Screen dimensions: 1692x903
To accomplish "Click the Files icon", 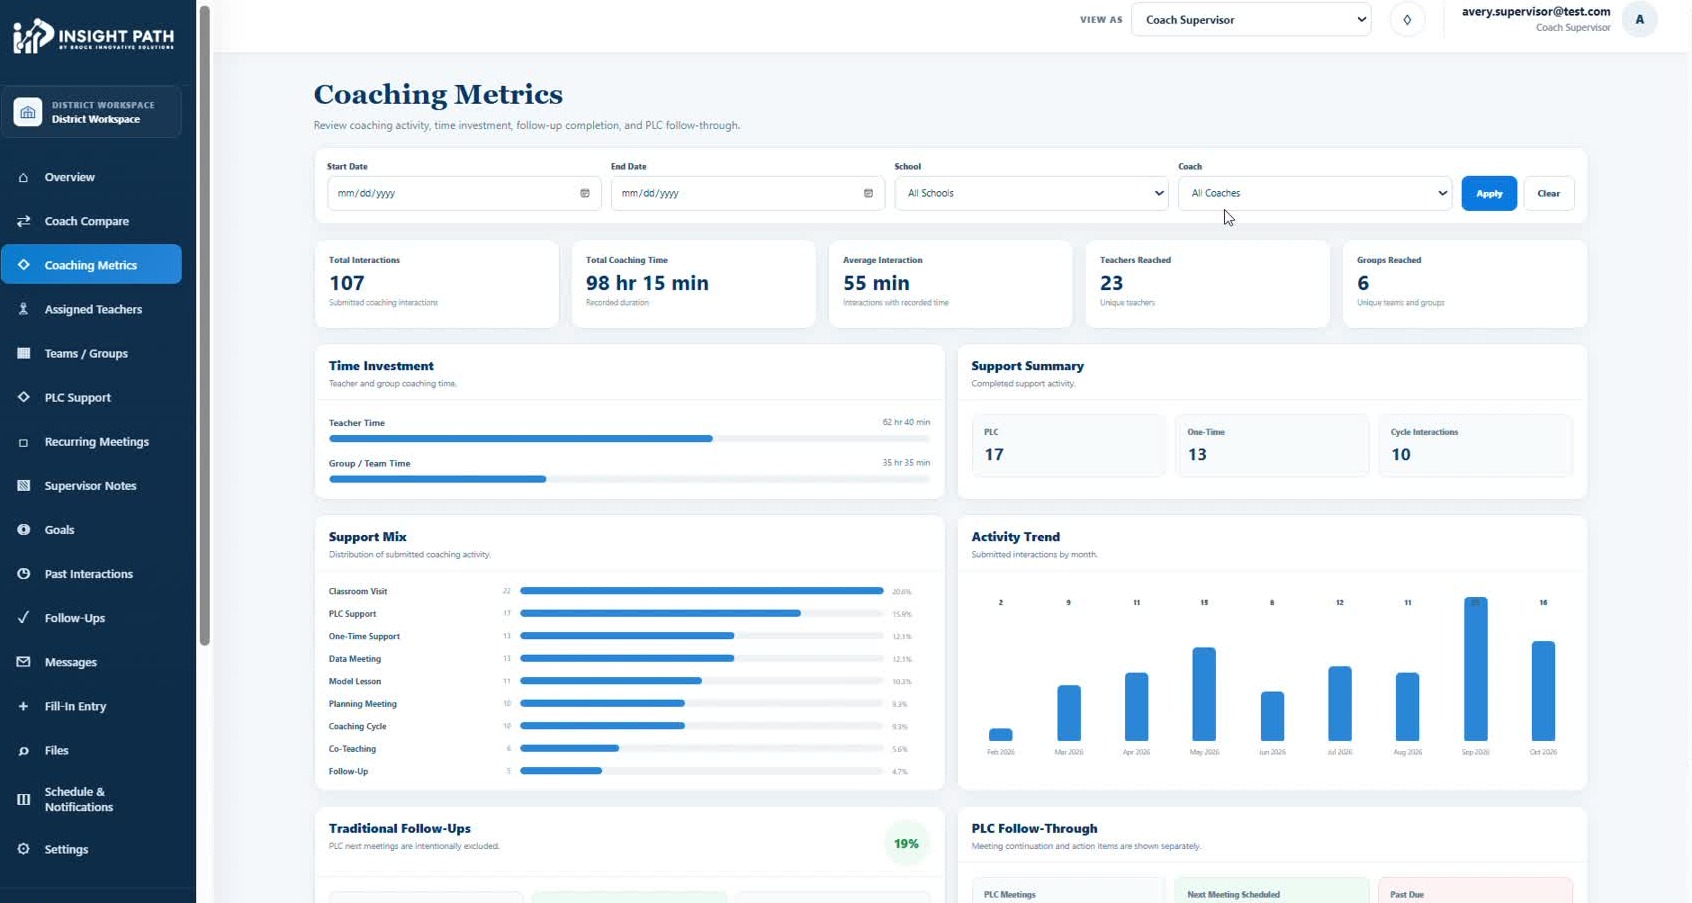I will [x=23, y=750].
